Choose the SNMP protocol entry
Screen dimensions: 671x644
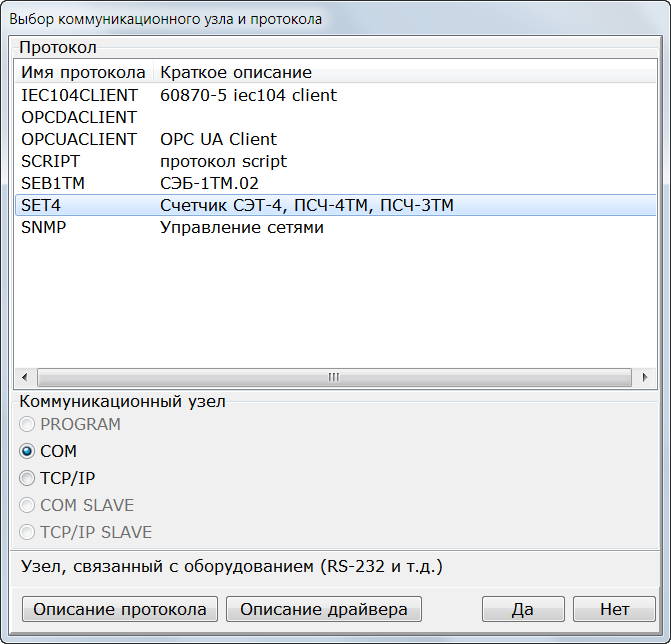336,228
